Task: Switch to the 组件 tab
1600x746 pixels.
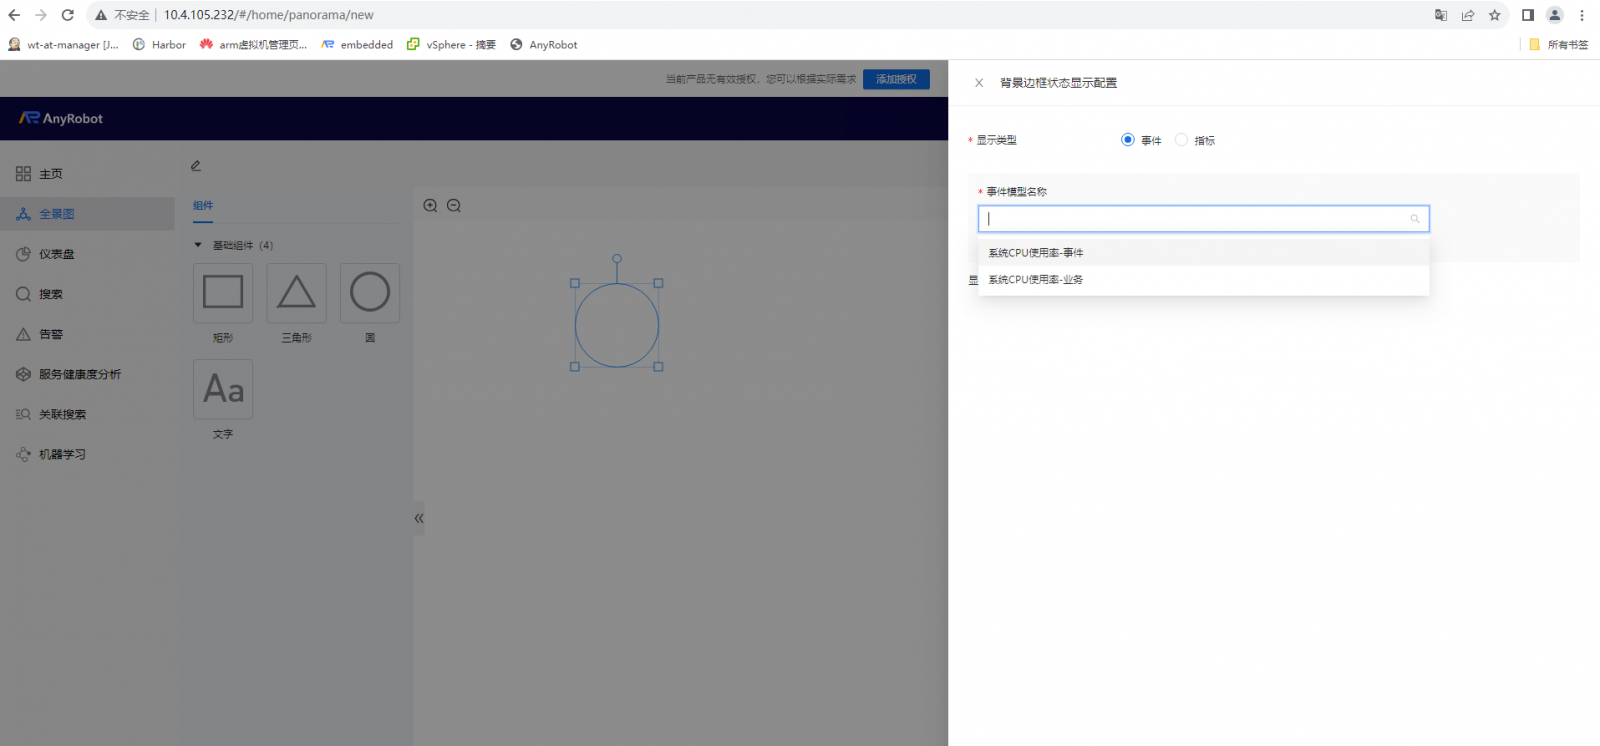Action: 203,205
